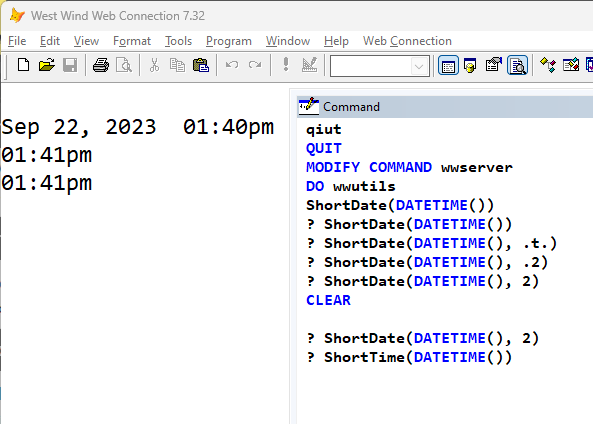The height and width of the screenshot is (424, 593).
Task: Click the Copy toolbar icon
Action: click(177, 65)
